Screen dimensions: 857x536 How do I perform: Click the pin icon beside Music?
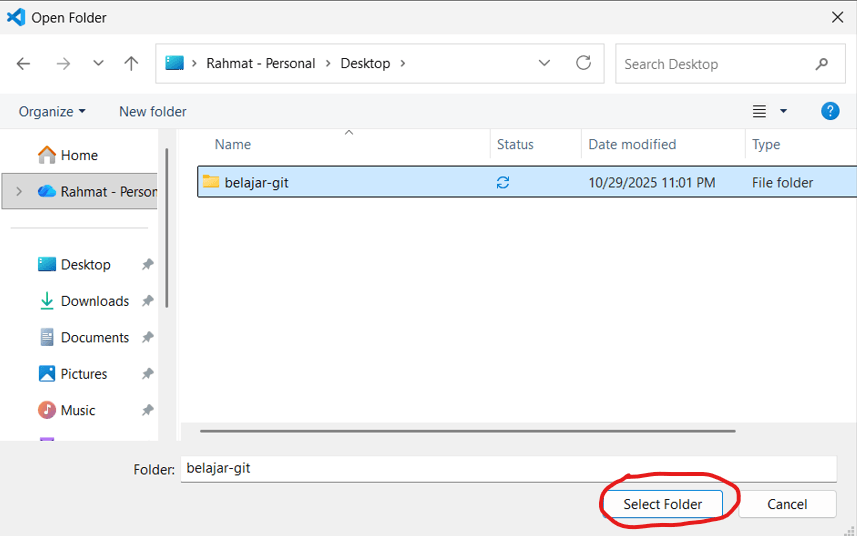(148, 410)
